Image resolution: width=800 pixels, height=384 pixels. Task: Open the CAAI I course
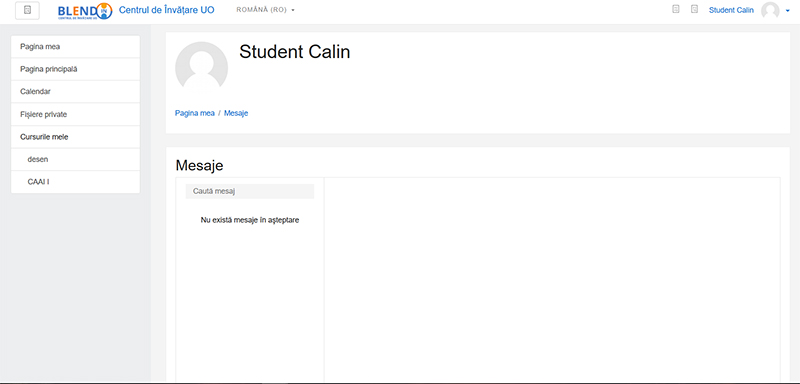coord(76,182)
